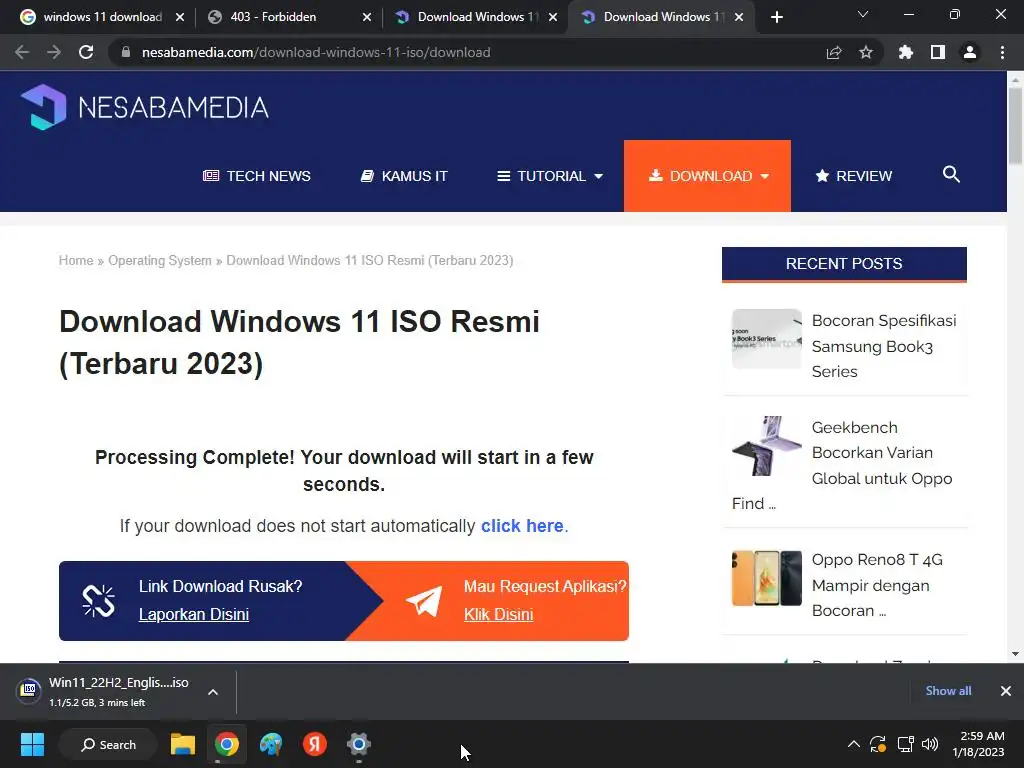Image resolution: width=1024 pixels, height=768 pixels.
Task: Click the 'click here' download link
Action: (x=522, y=526)
